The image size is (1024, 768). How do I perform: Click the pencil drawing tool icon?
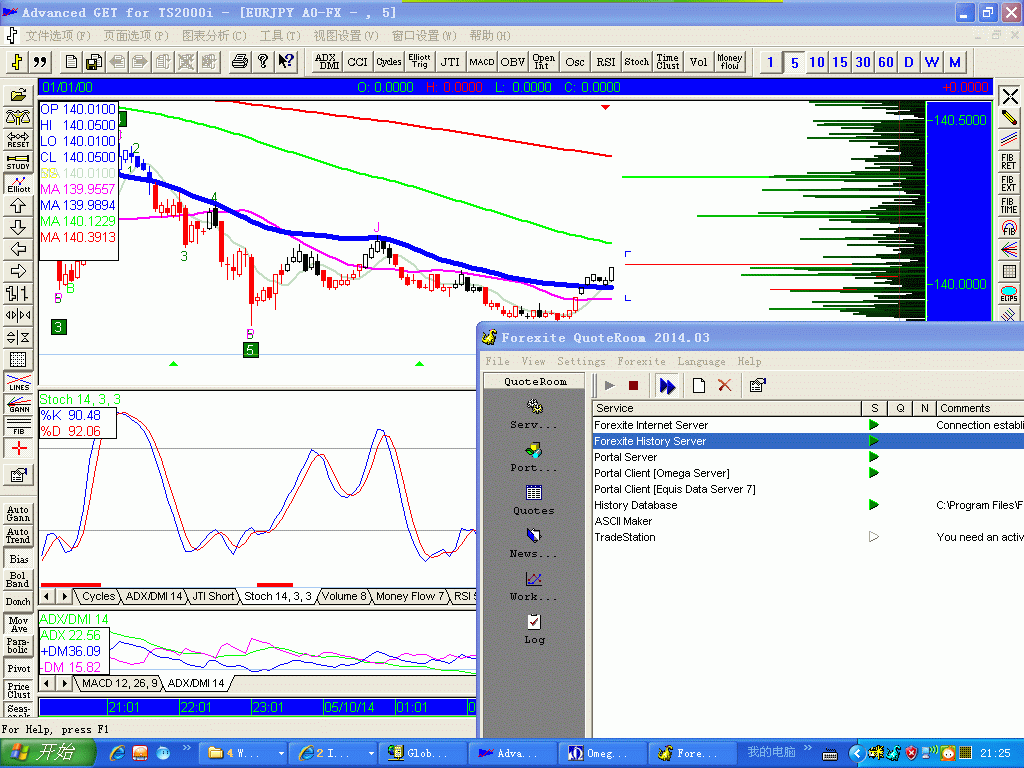coord(1009,118)
